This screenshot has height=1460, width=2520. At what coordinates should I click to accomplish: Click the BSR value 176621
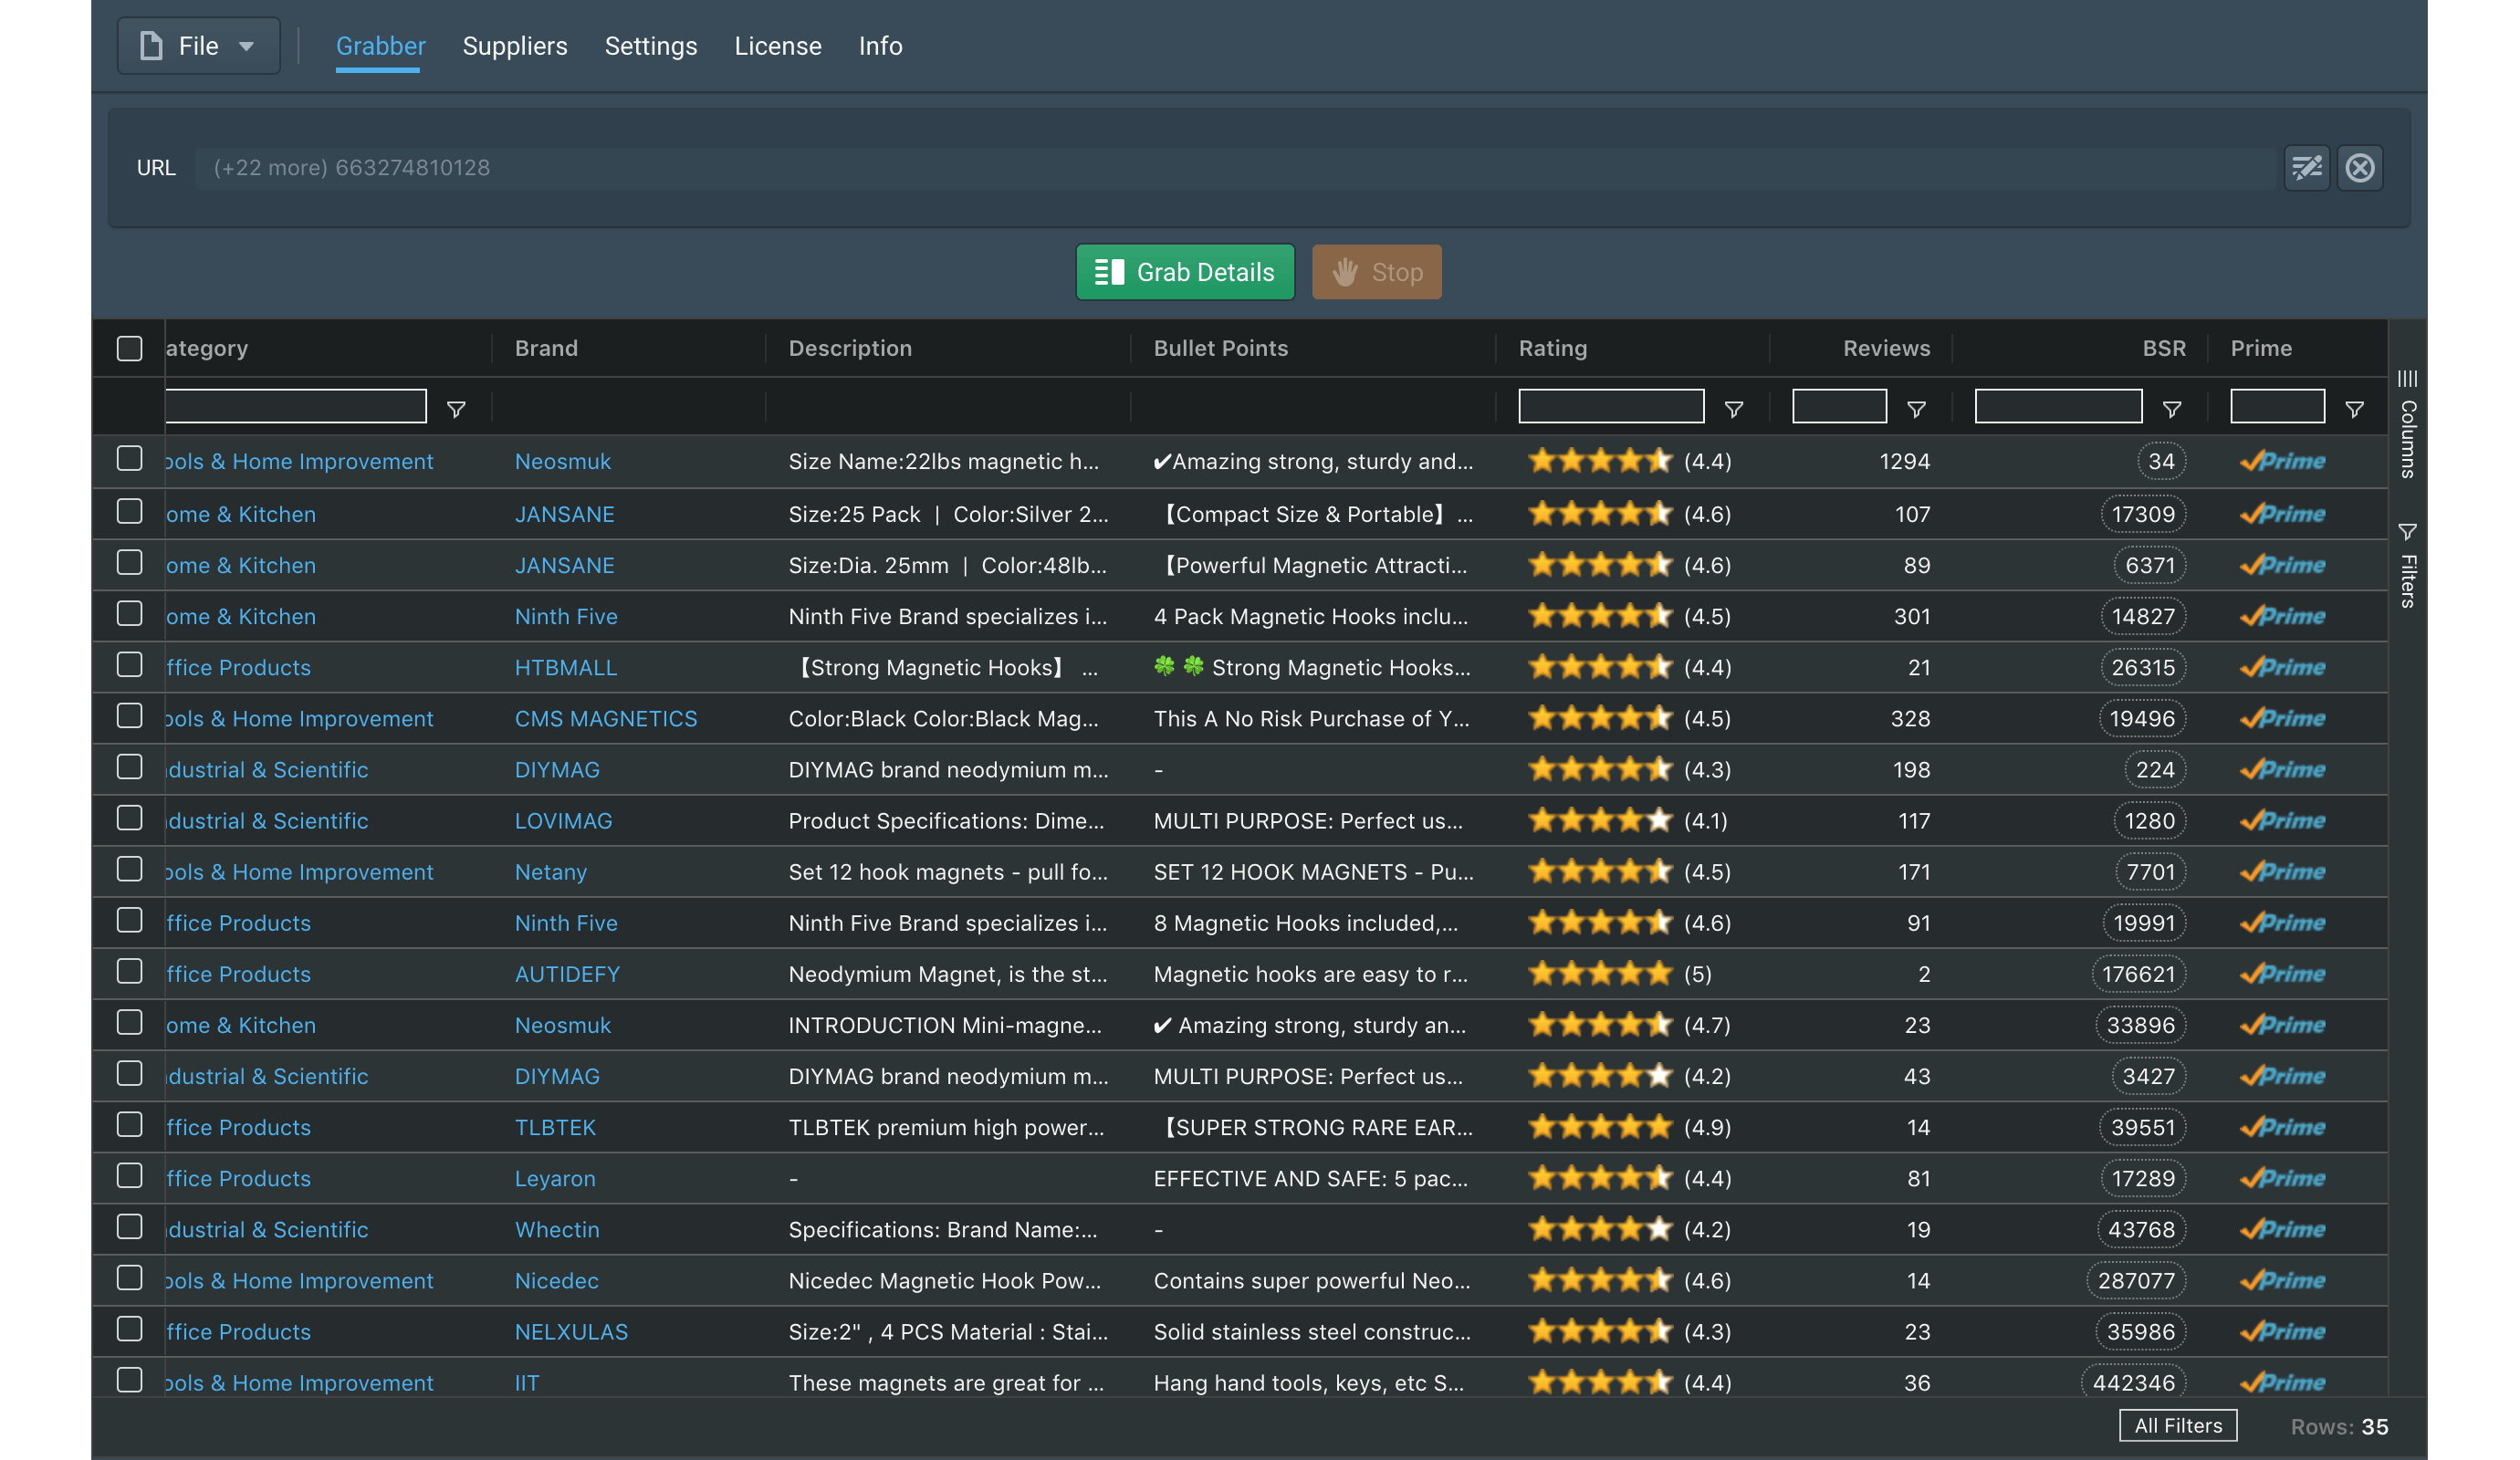[x=2138, y=974]
